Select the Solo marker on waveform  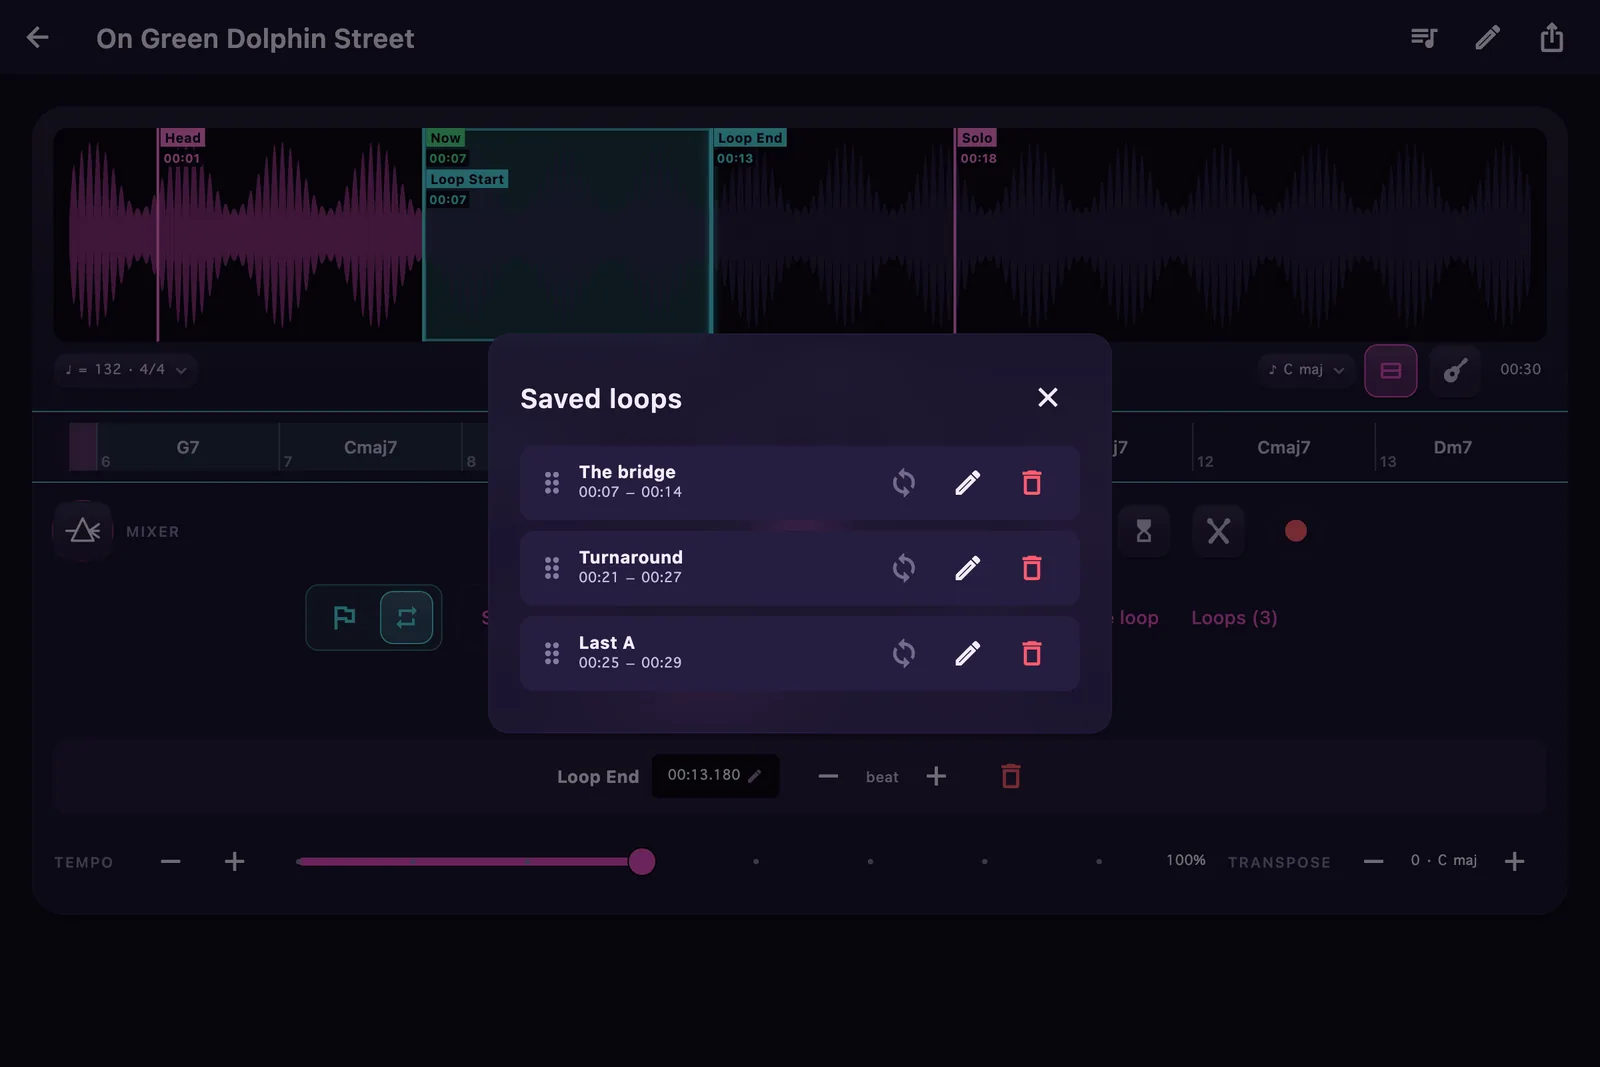click(x=977, y=138)
